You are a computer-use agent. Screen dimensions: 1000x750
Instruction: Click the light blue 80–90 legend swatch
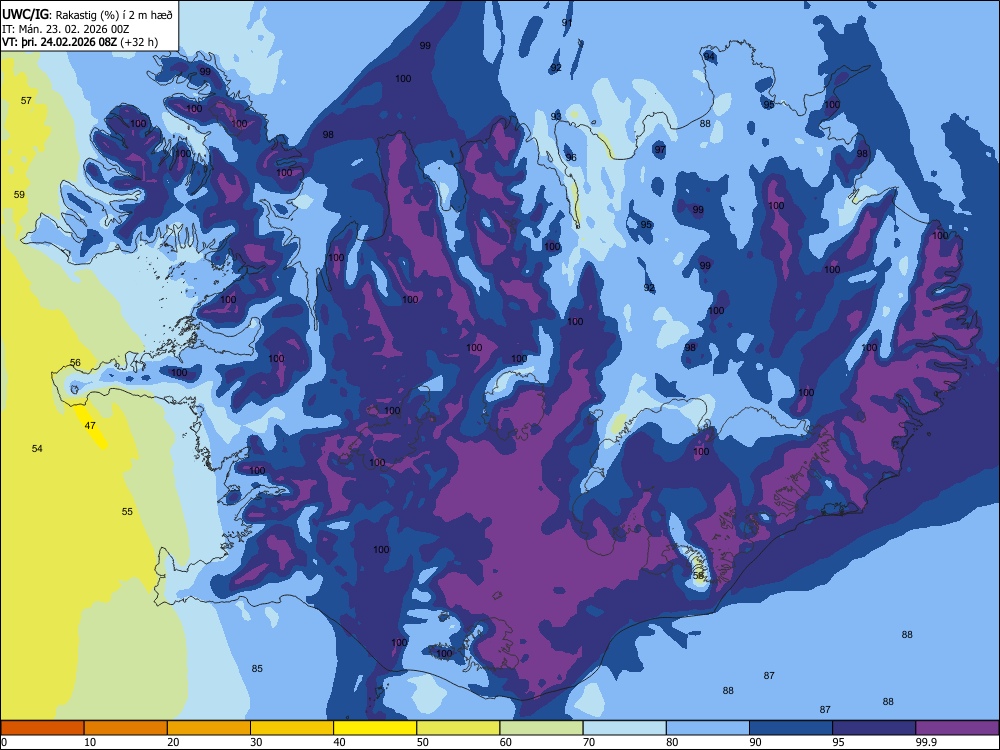click(x=708, y=728)
